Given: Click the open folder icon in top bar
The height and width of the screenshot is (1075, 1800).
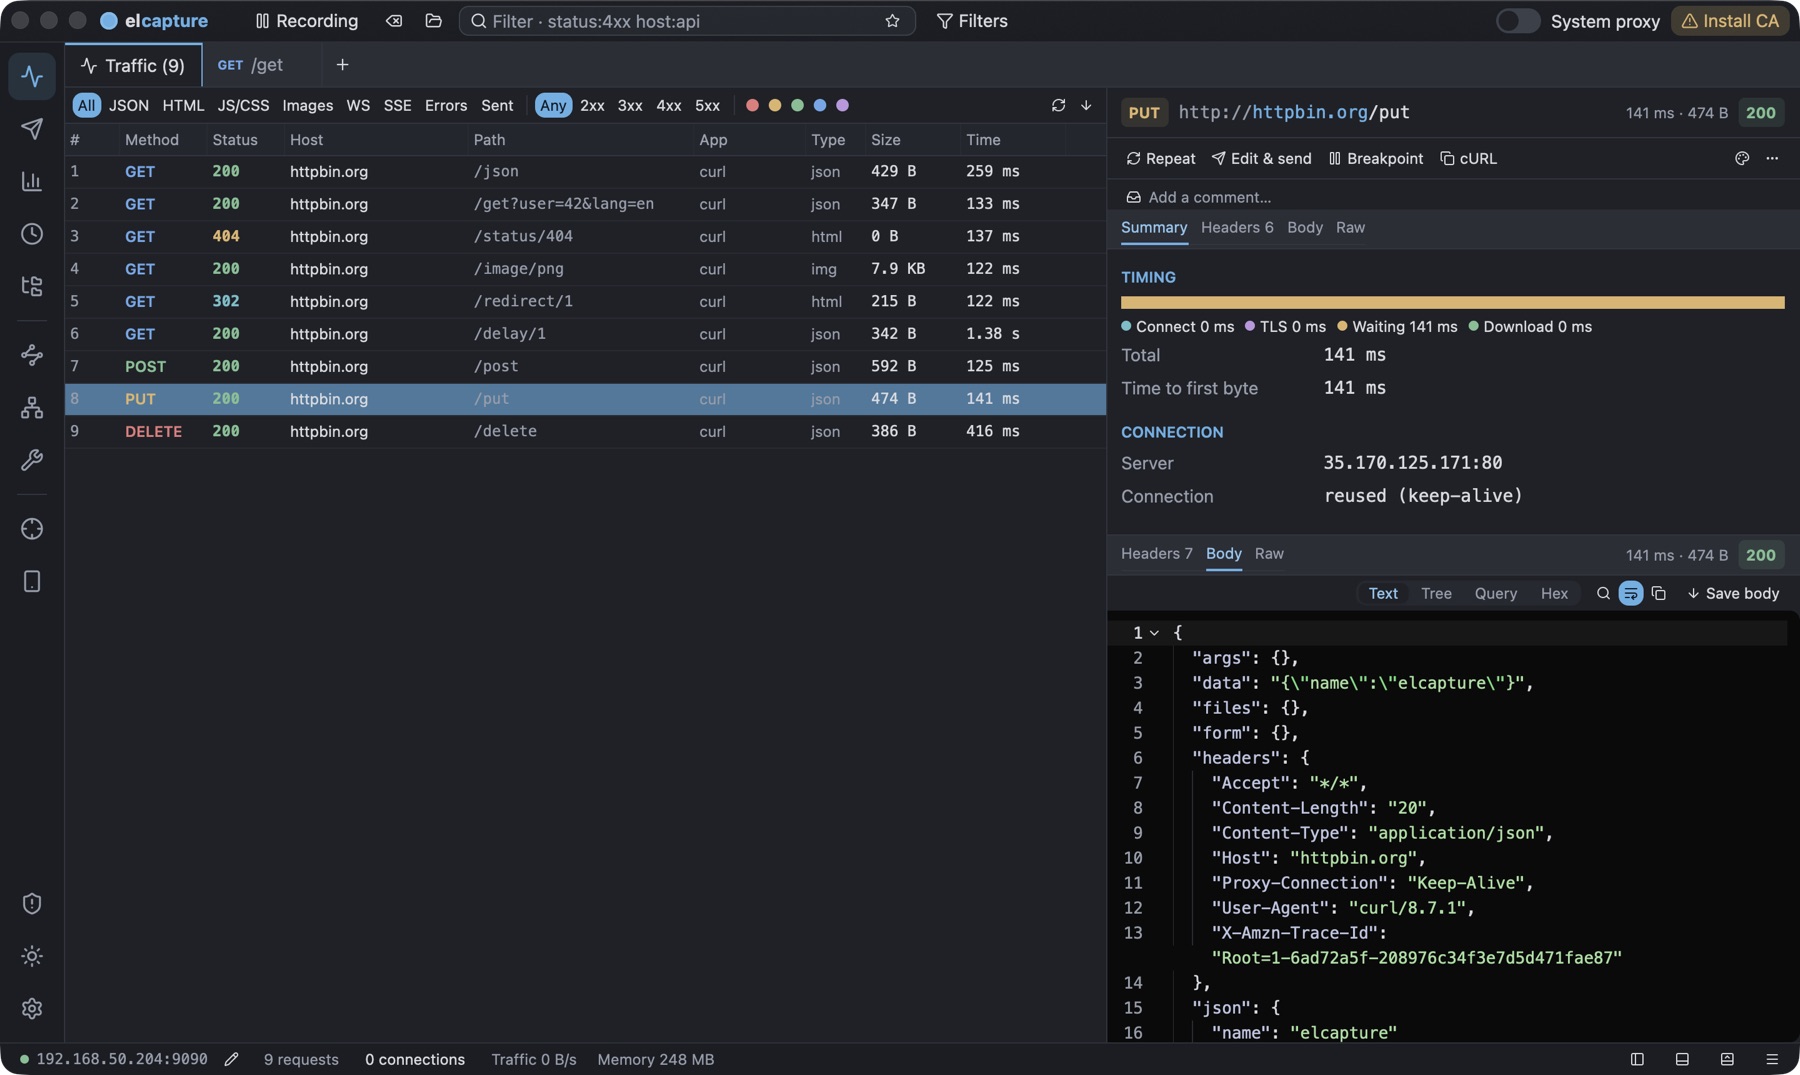Looking at the screenshot, I should coord(433,21).
